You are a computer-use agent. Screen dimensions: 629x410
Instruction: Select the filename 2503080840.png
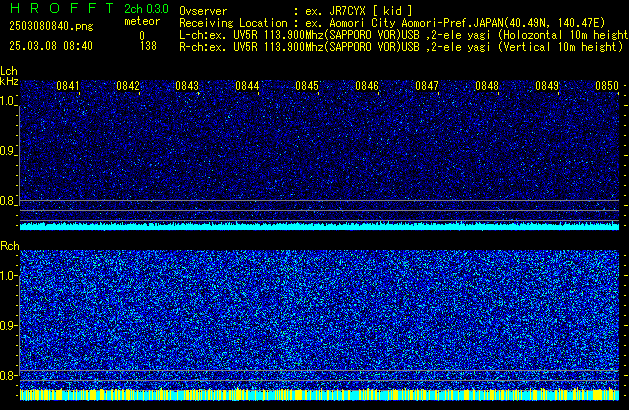51,26
